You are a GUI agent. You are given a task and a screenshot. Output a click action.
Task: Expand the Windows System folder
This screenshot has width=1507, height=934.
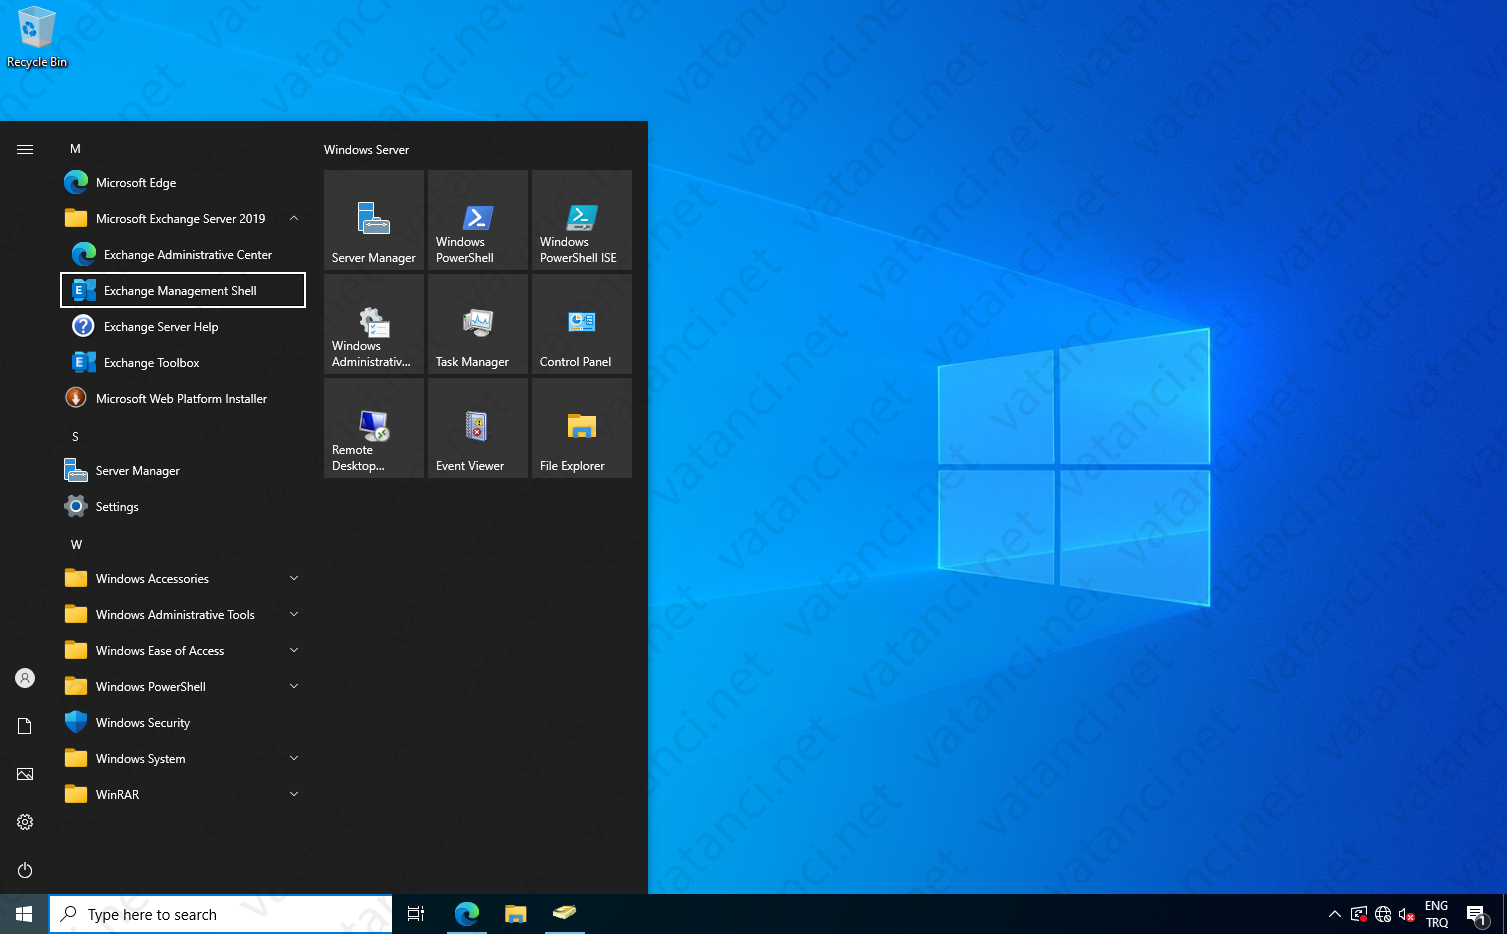click(x=183, y=758)
